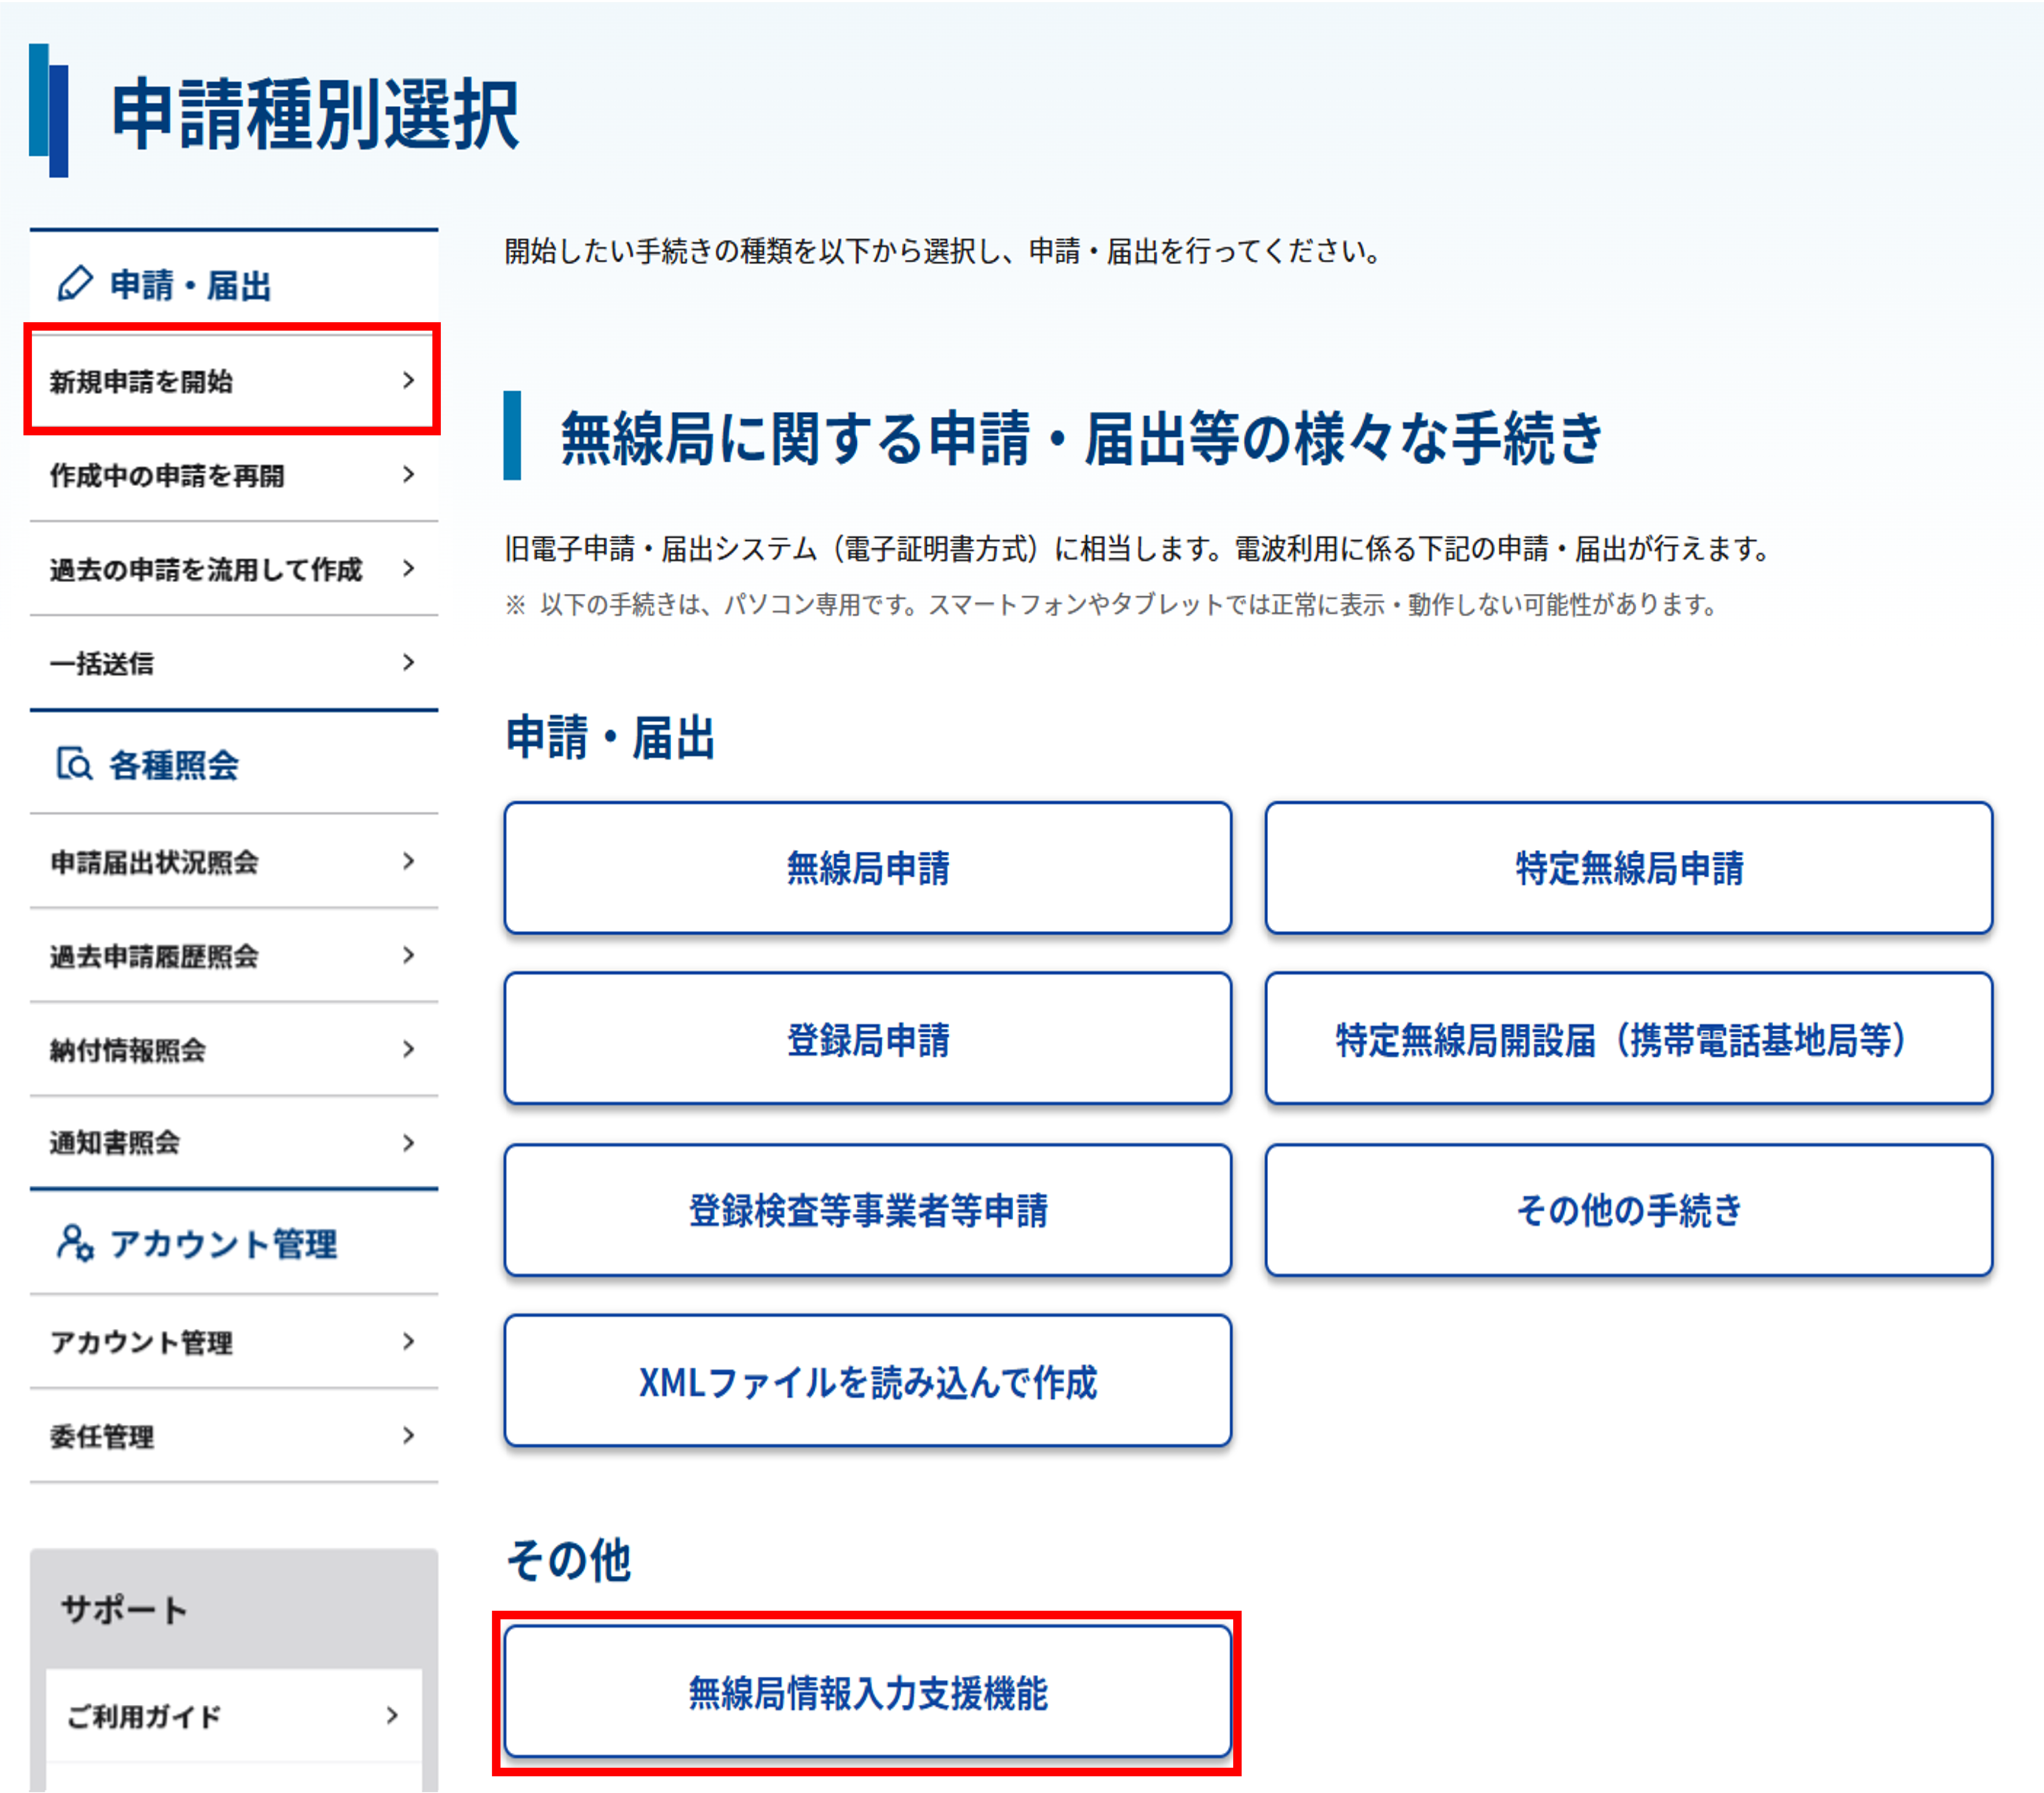Viewport: 2044px width, 1793px height.
Task: Click the その他の手続き button
Action: tap(1629, 1210)
